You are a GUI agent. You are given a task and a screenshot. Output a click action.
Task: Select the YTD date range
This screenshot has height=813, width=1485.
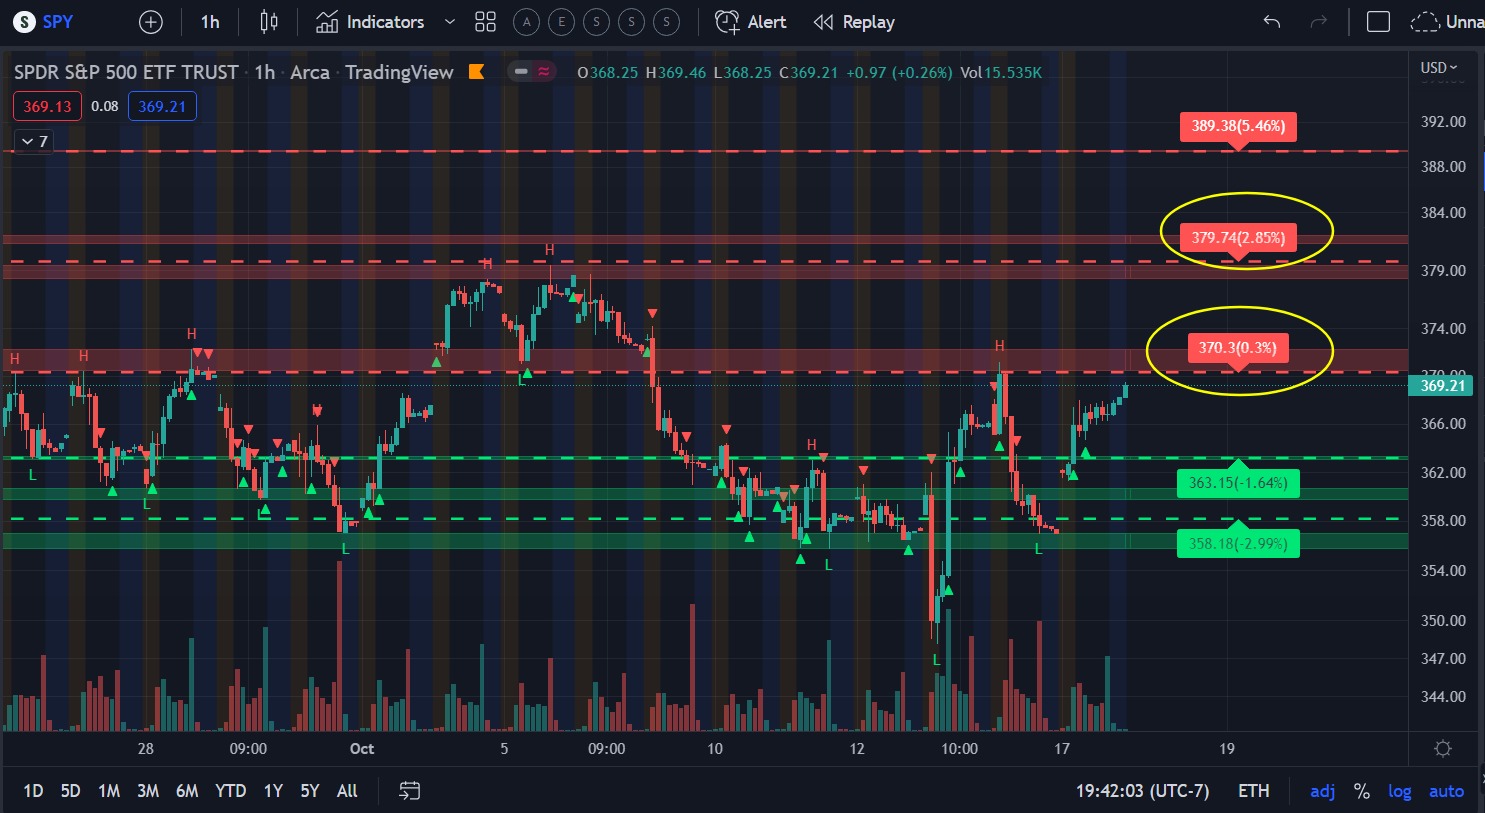230,791
